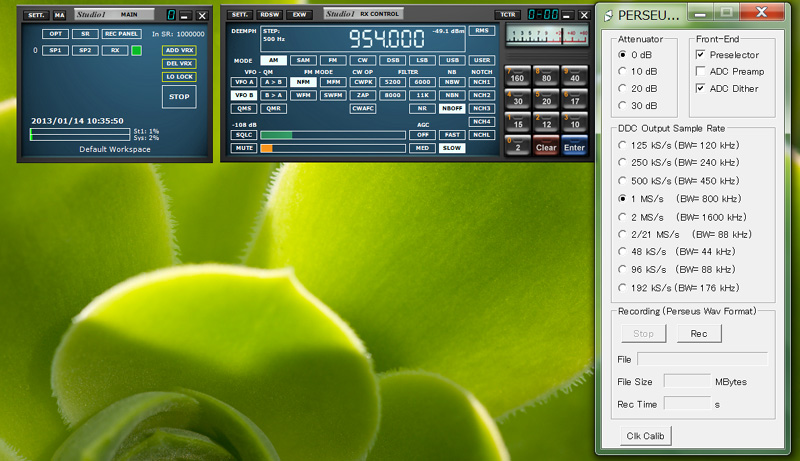
Task: Choose 125 kS/s sample rate
Action: (x=623, y=145)
